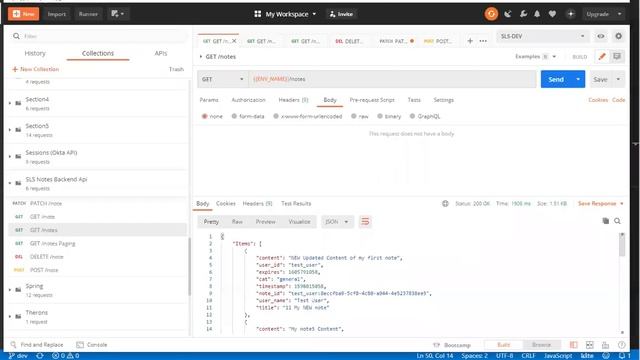The height and width of the screenshot is (360, 640).
Task: Open settings via the wrench icon
Action: (523, 14)
